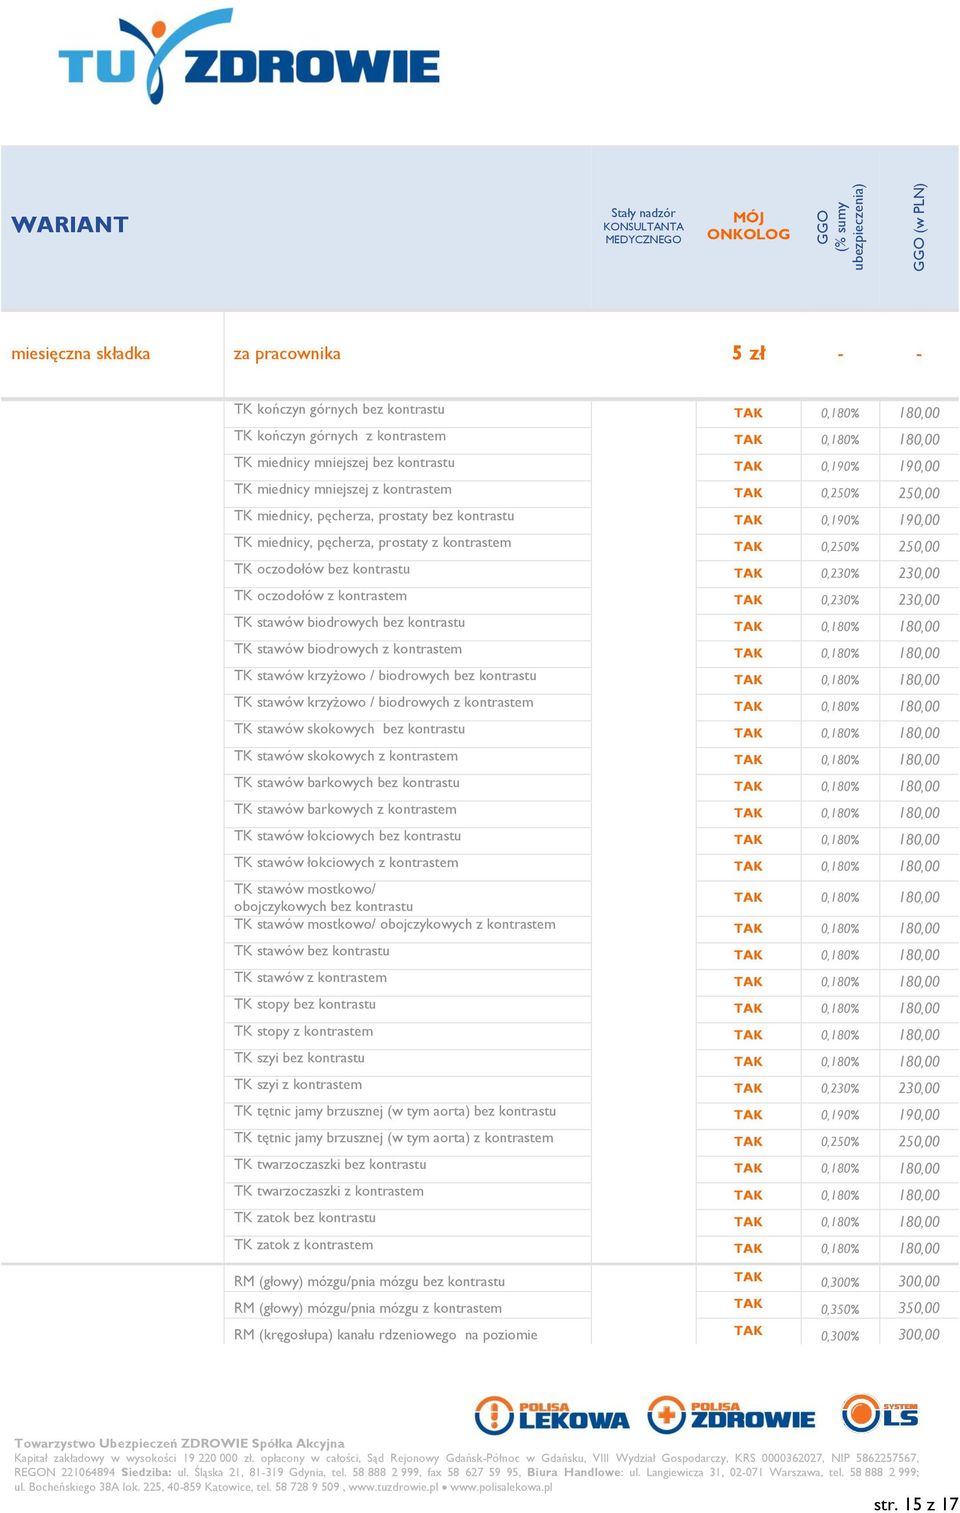960x1513 pixels.
Task: Click the Polisa Zdrowie footer logo
Action: tap(731, 1414)
